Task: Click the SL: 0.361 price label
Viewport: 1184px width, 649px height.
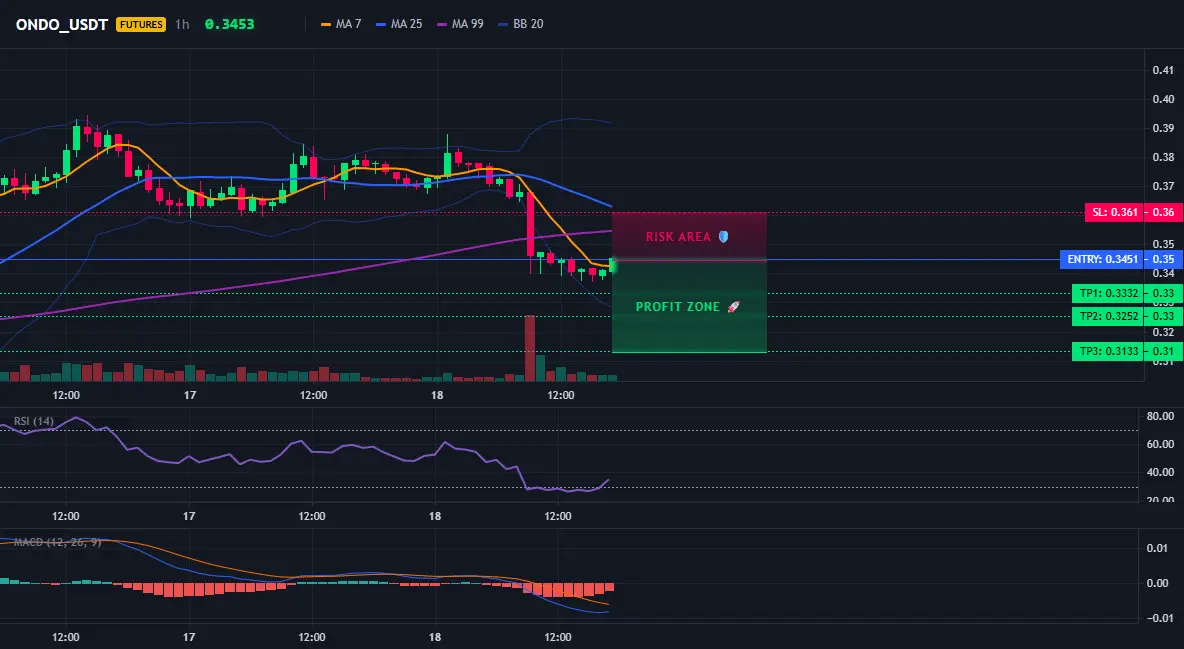Action: [x=1114, y=212]
